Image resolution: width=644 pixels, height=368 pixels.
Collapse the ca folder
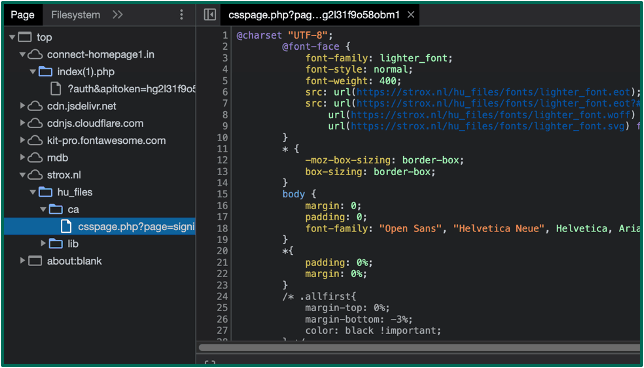pos(44,209)
